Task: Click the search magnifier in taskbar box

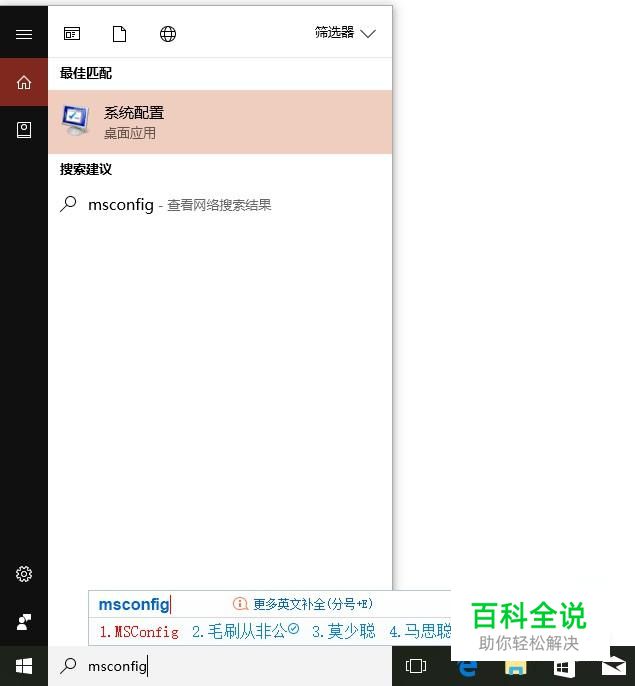Action: coord(68,666)
